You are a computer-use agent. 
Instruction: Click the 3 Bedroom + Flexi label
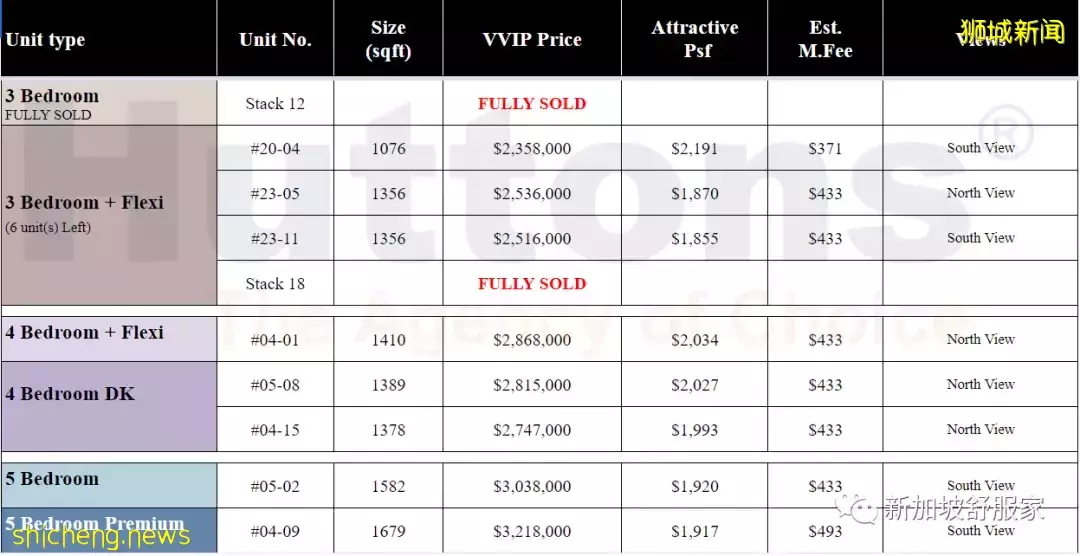point(84,203)
